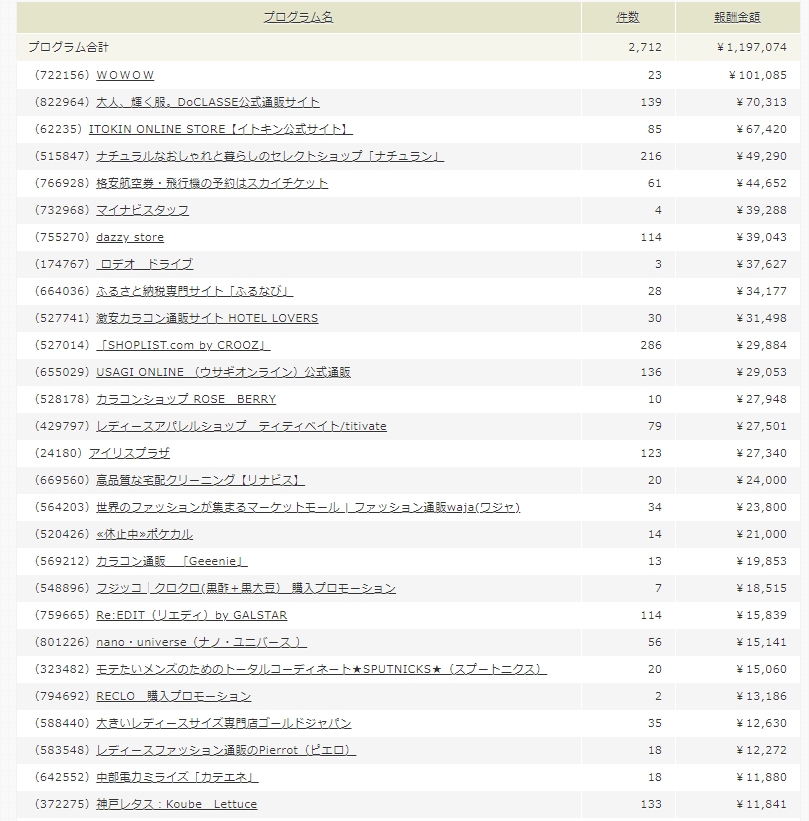Open the titivate apparel shop link
Screen dimensions: 809x821
pyautogui.click(x=241, y=426)
